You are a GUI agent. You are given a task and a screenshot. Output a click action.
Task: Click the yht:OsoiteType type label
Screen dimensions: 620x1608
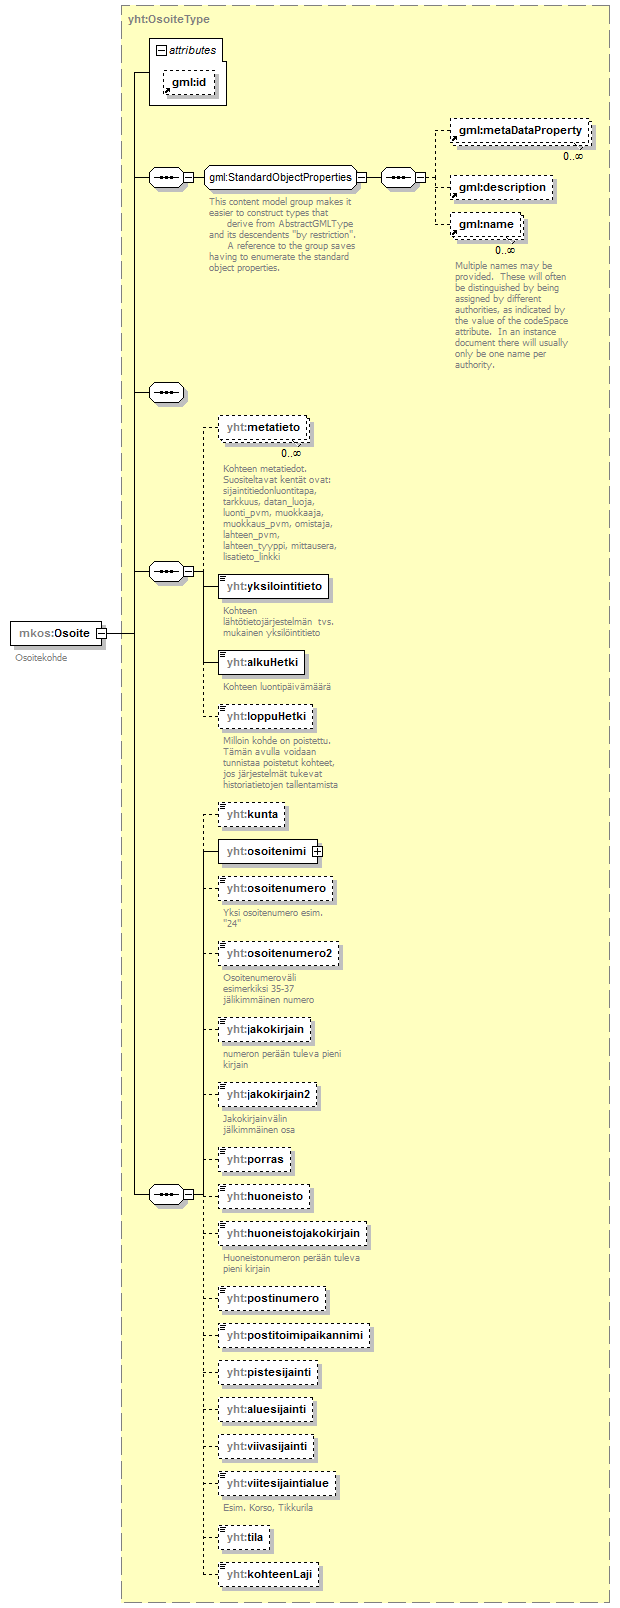169,19
